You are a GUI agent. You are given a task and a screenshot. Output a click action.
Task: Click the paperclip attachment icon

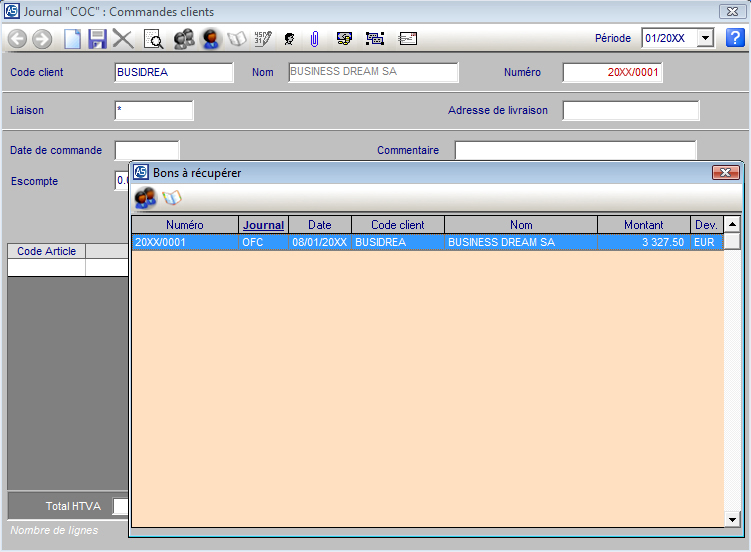pos(314,39)
